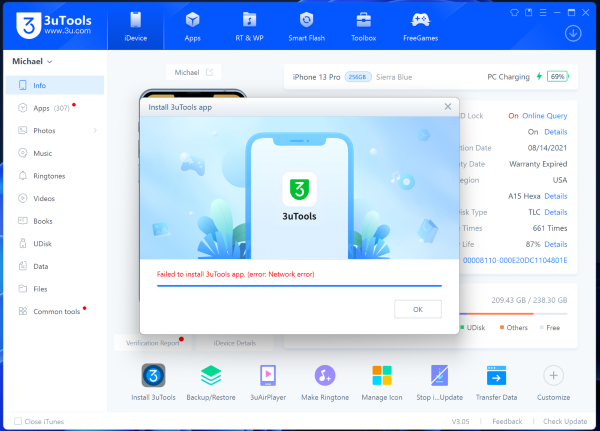Viewport: 600px width, 431px height.
Task: Open UDisk in the sidebar
Action: [55, 243]
